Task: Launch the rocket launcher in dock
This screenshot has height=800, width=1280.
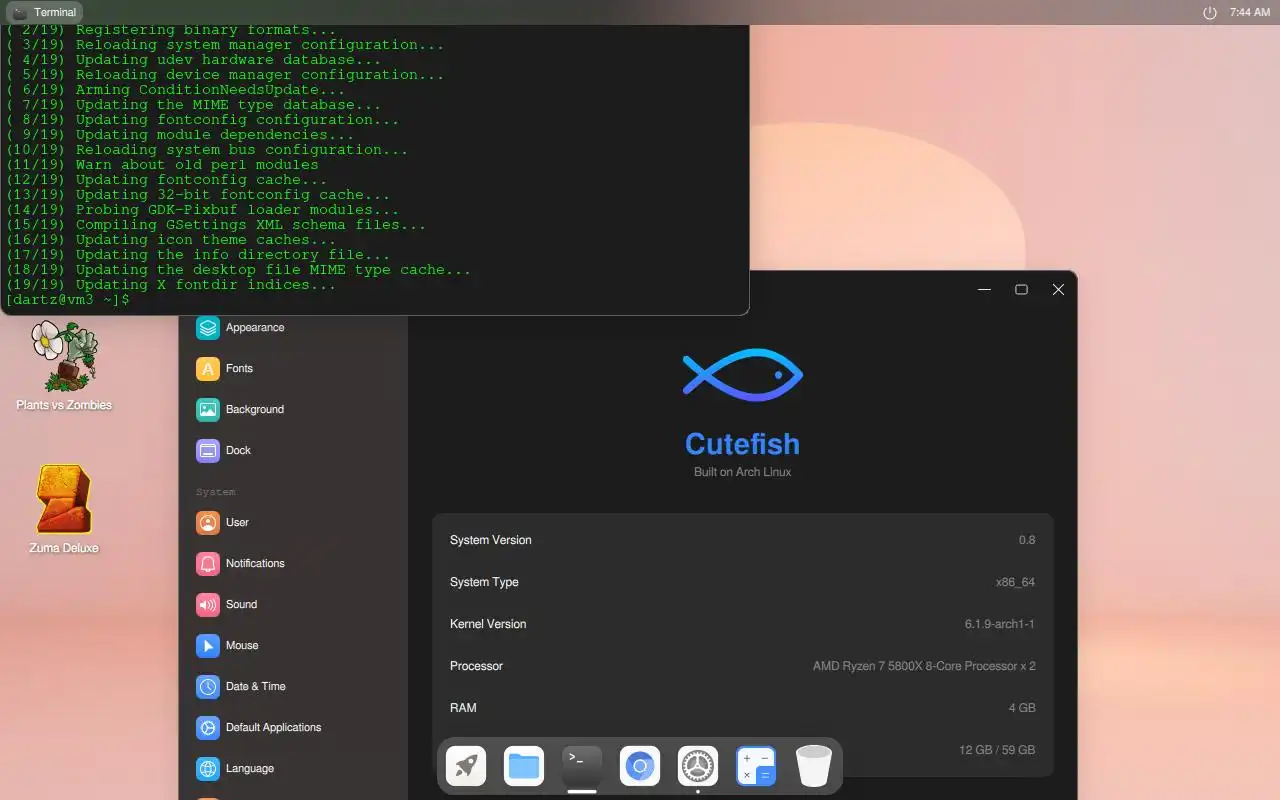Action: (466, 766)
